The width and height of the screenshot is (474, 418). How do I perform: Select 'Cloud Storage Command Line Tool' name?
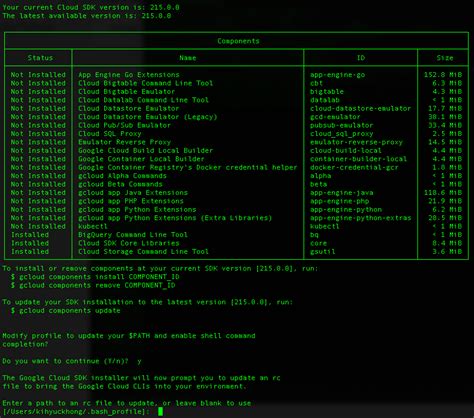(x=143, y=251)
